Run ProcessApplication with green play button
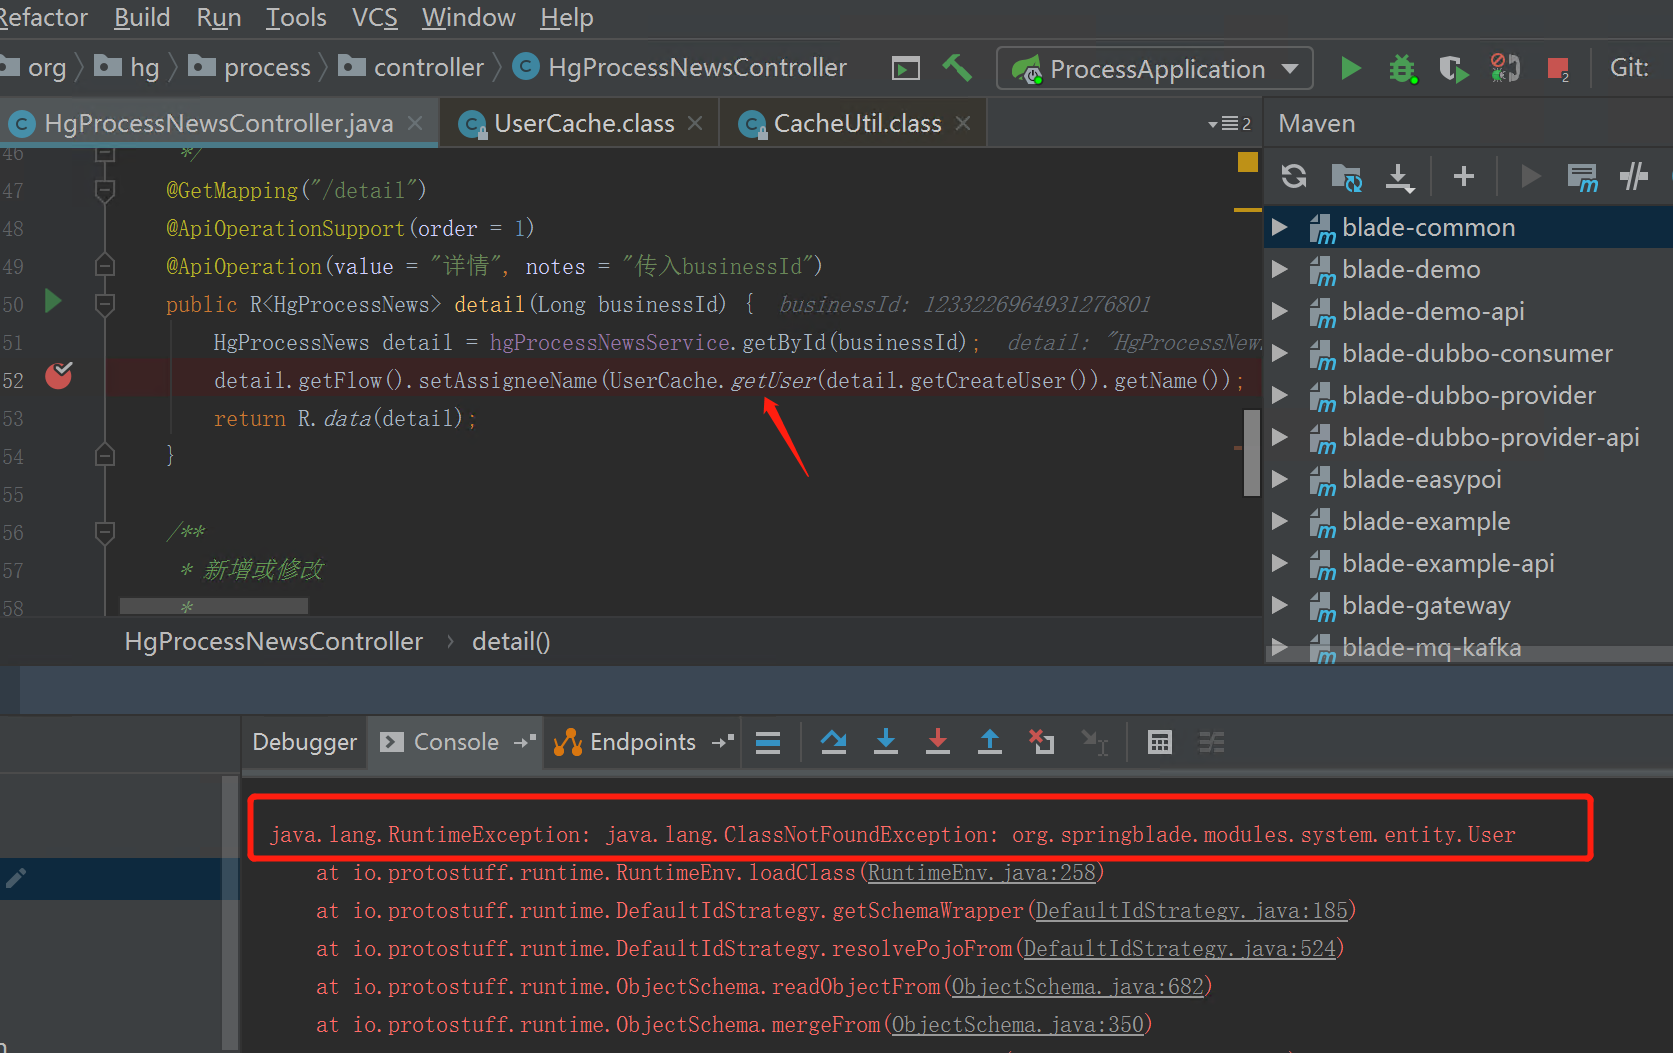This screenshot has width=1673, height=1053. point(1350,68)
